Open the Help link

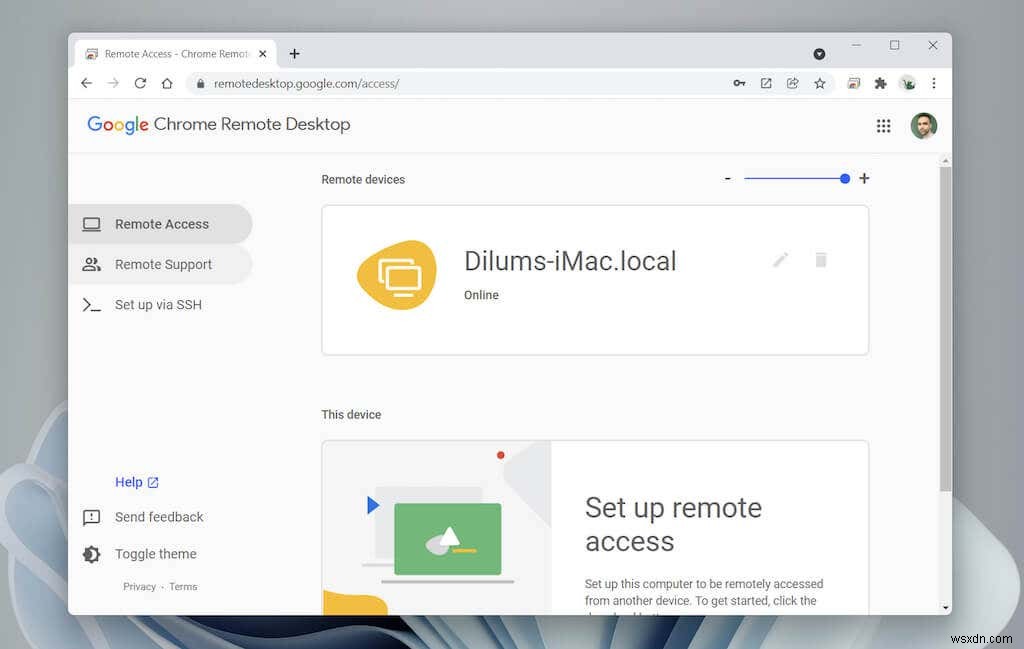pyautogui.click(x=136, y=482)
